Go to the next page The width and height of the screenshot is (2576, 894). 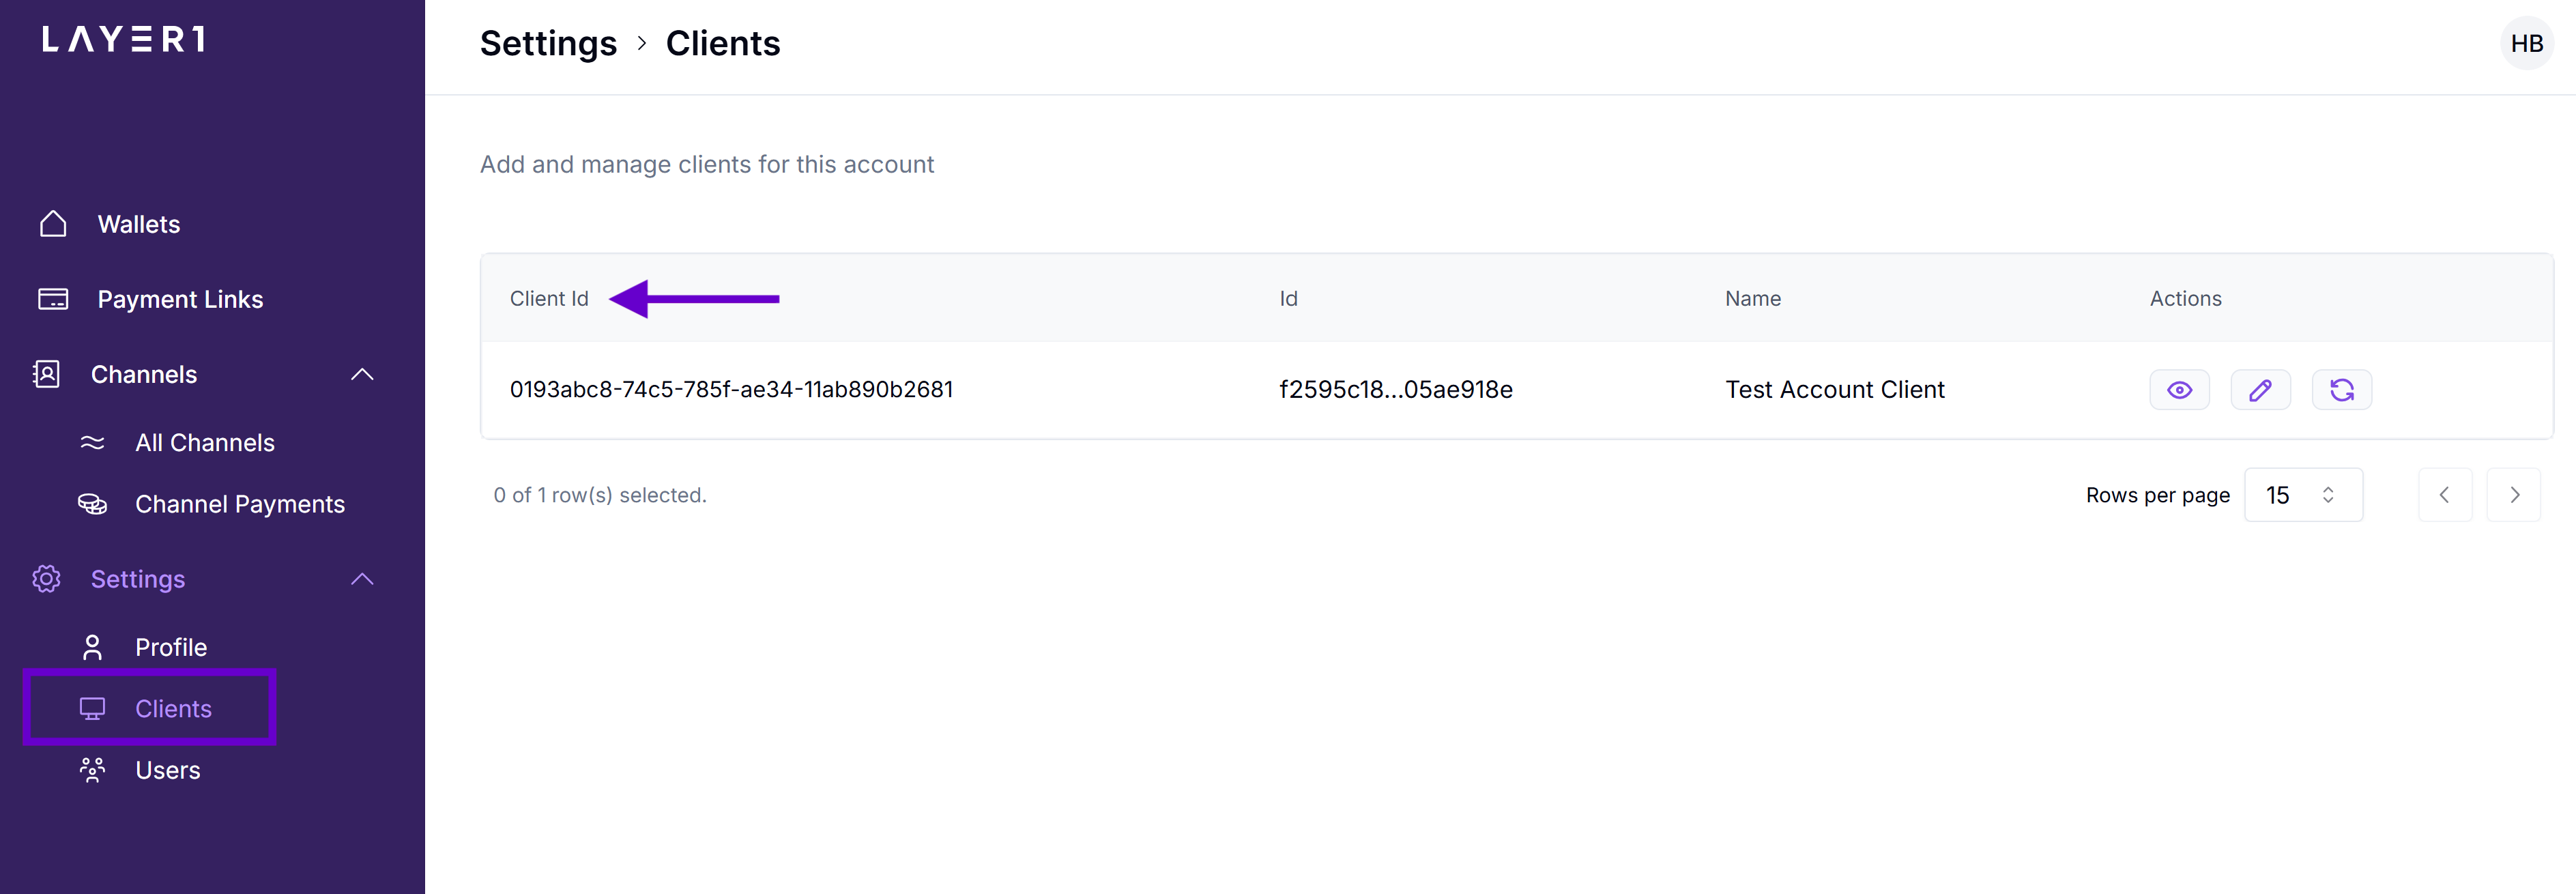[2513, 495]
